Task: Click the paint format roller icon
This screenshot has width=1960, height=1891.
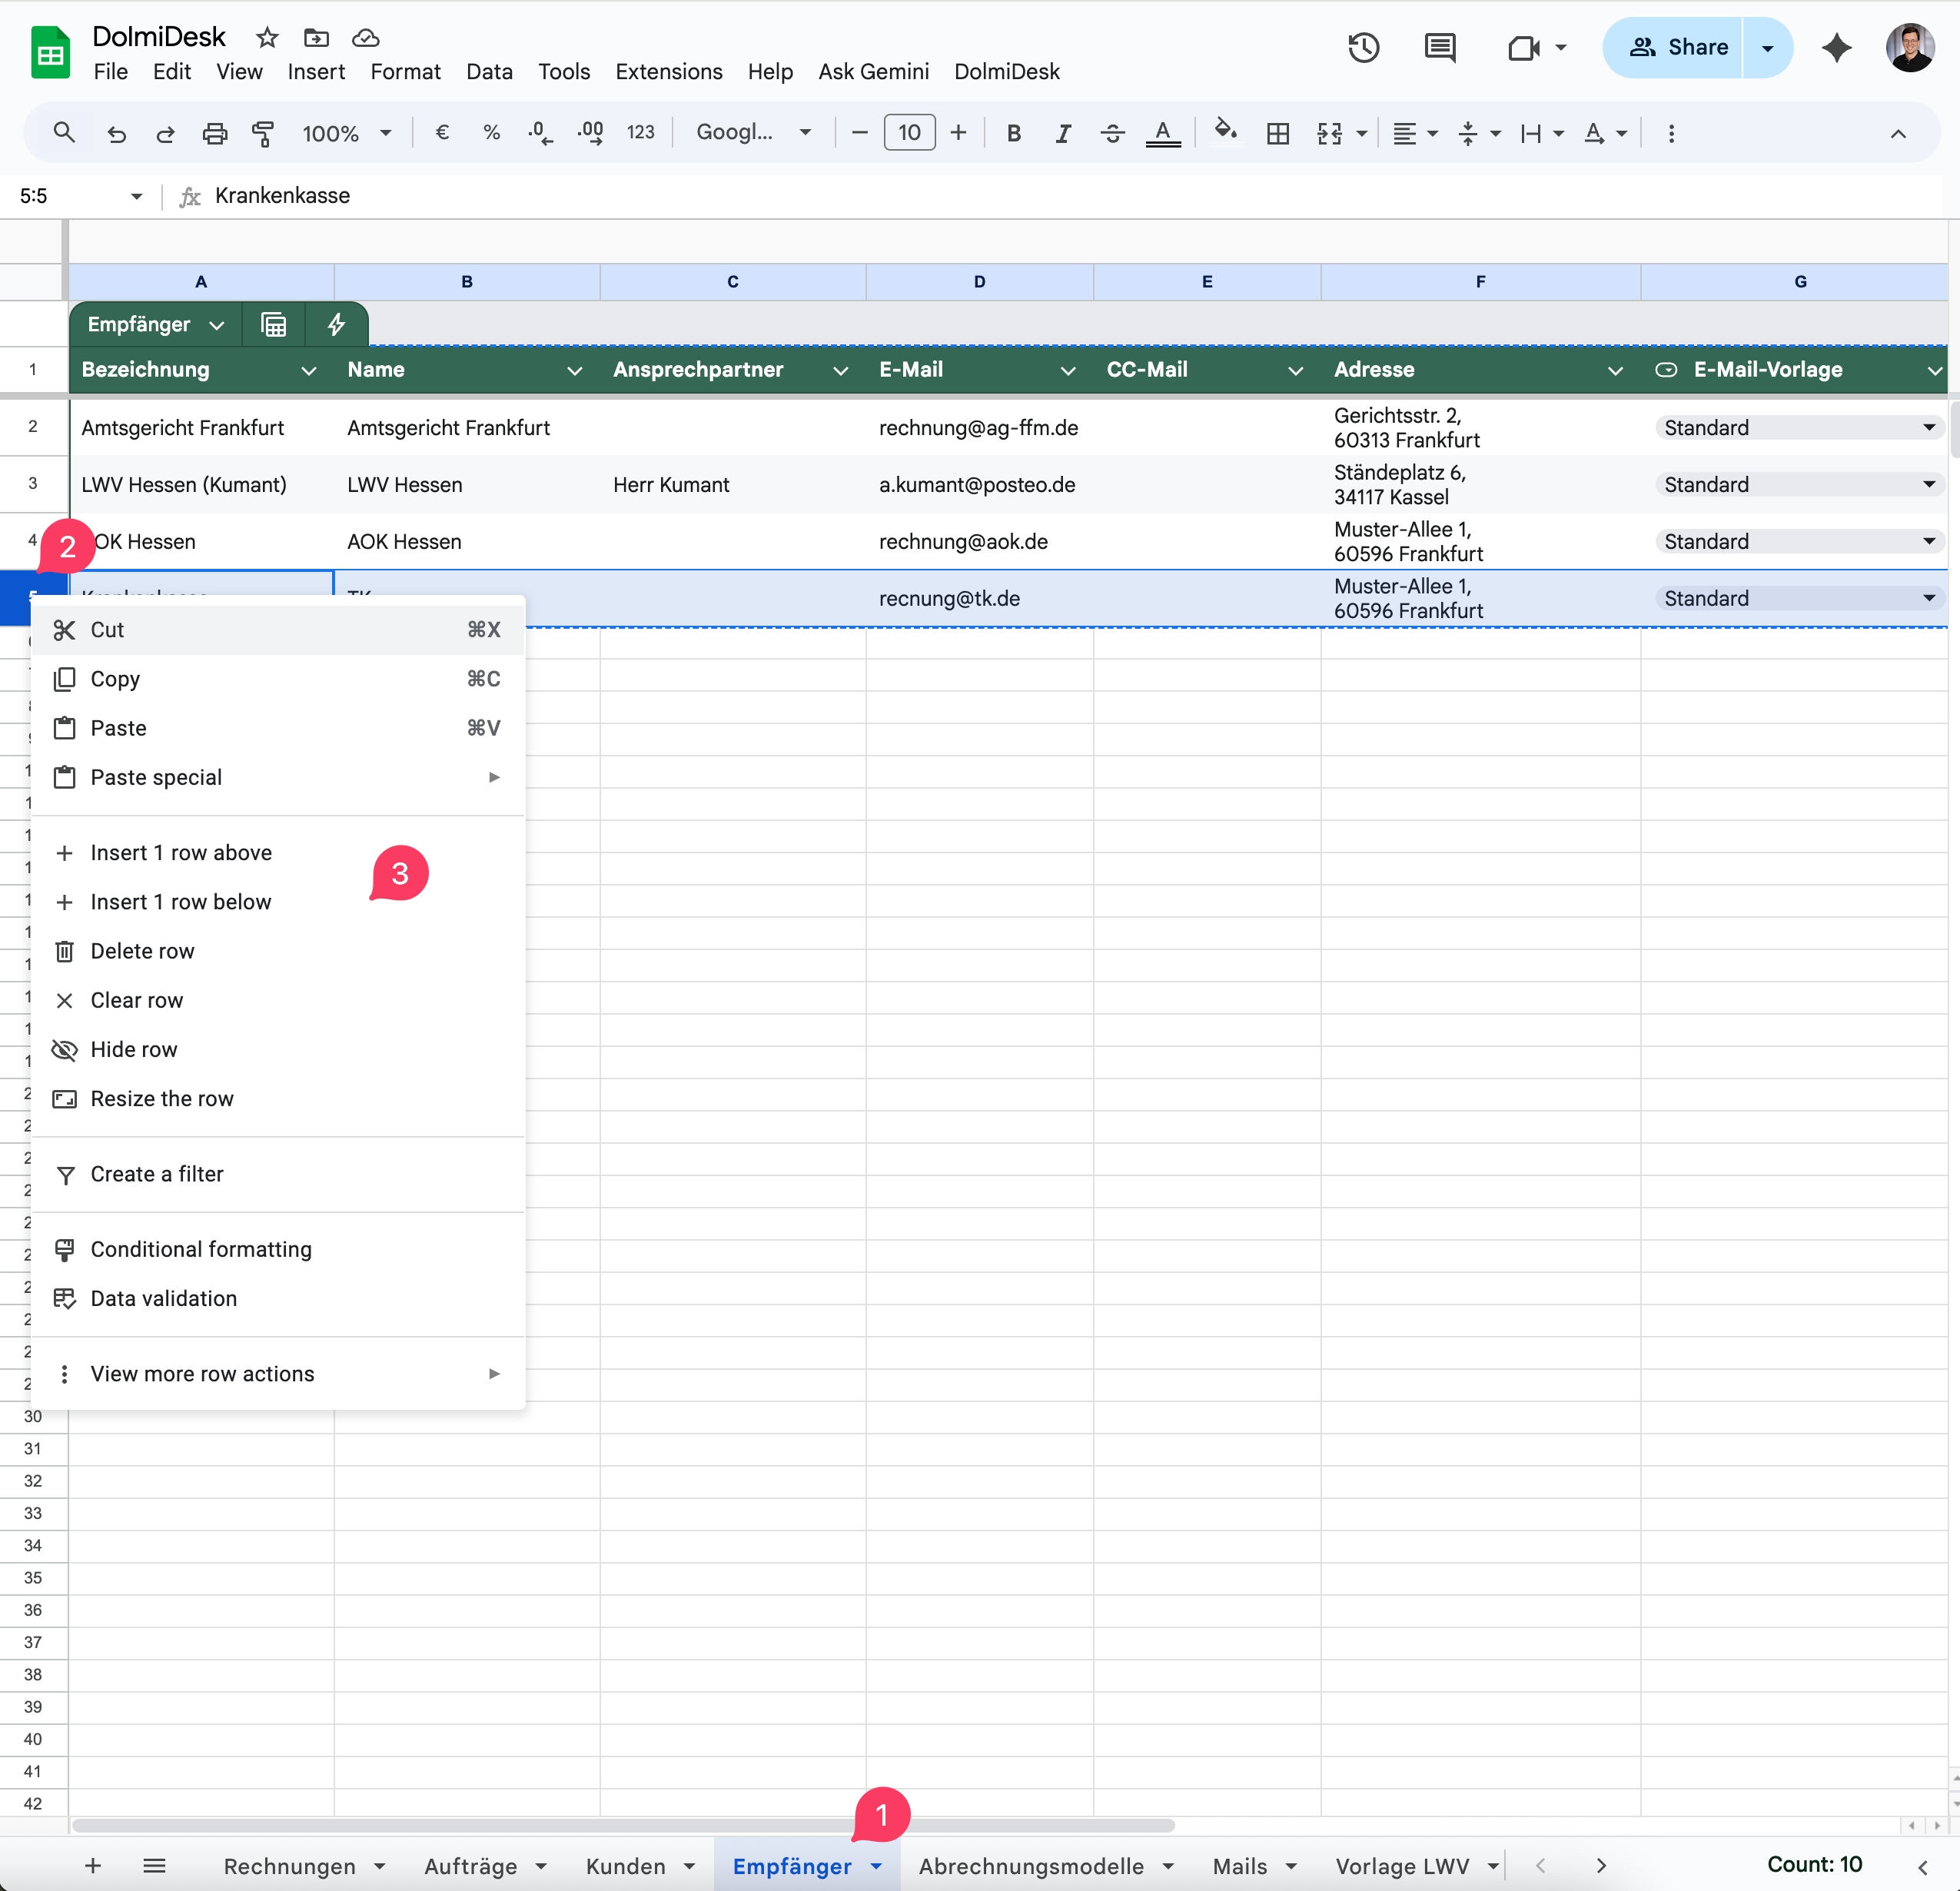Action: (x=263, y=133)
